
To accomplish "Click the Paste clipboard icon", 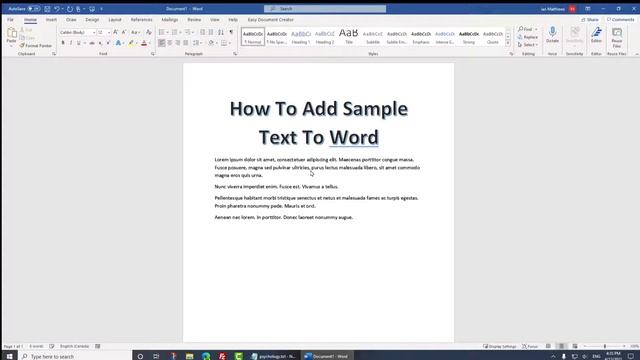I will pos(11,33).
